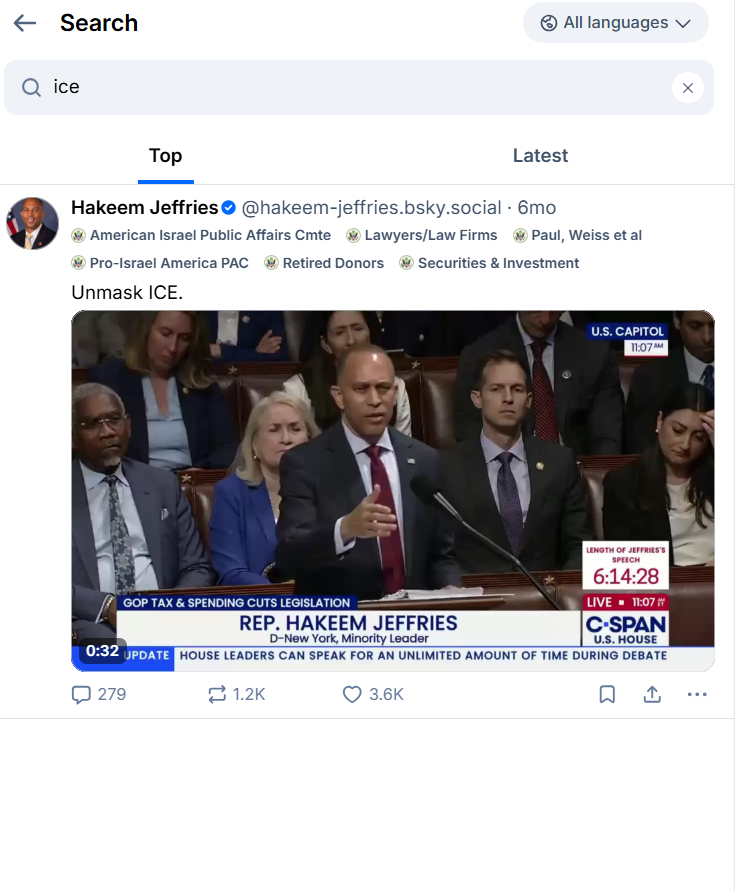Bookmark the Hakeem Jeffries post

point(607,694)
